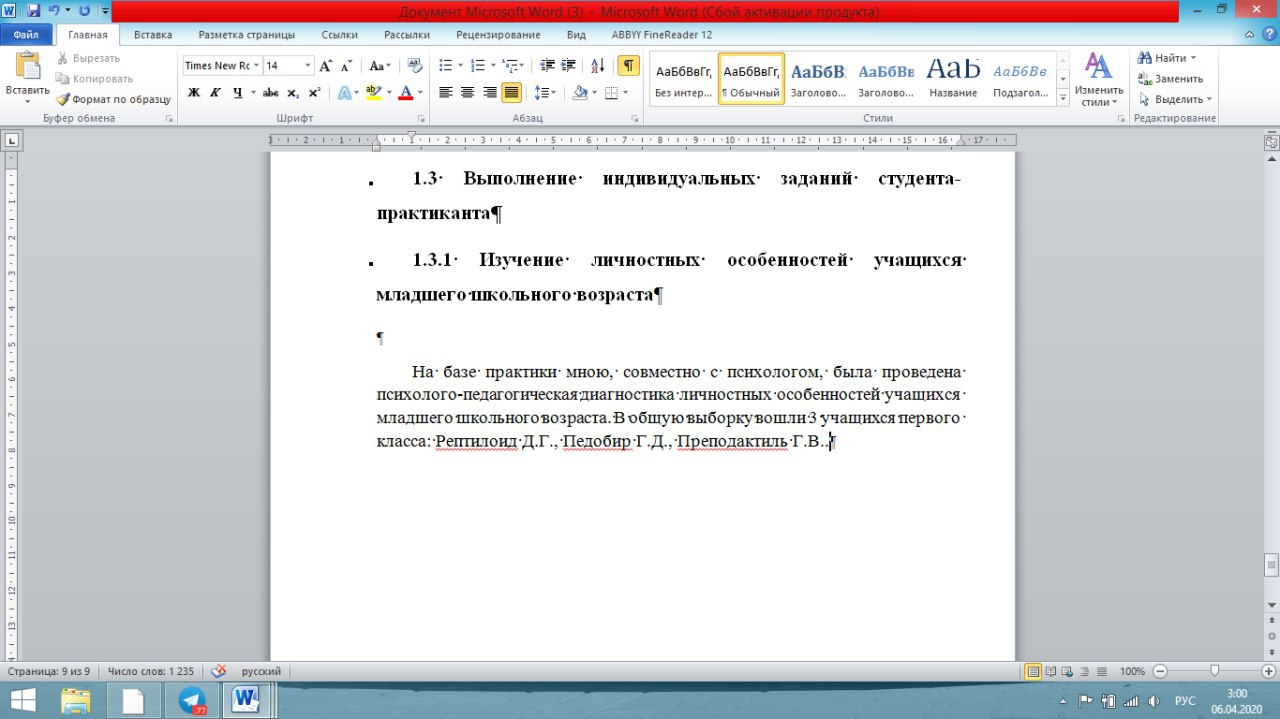Switch to Web Layout view in status bar
1280x719 pixels.
pos(1069,672)
